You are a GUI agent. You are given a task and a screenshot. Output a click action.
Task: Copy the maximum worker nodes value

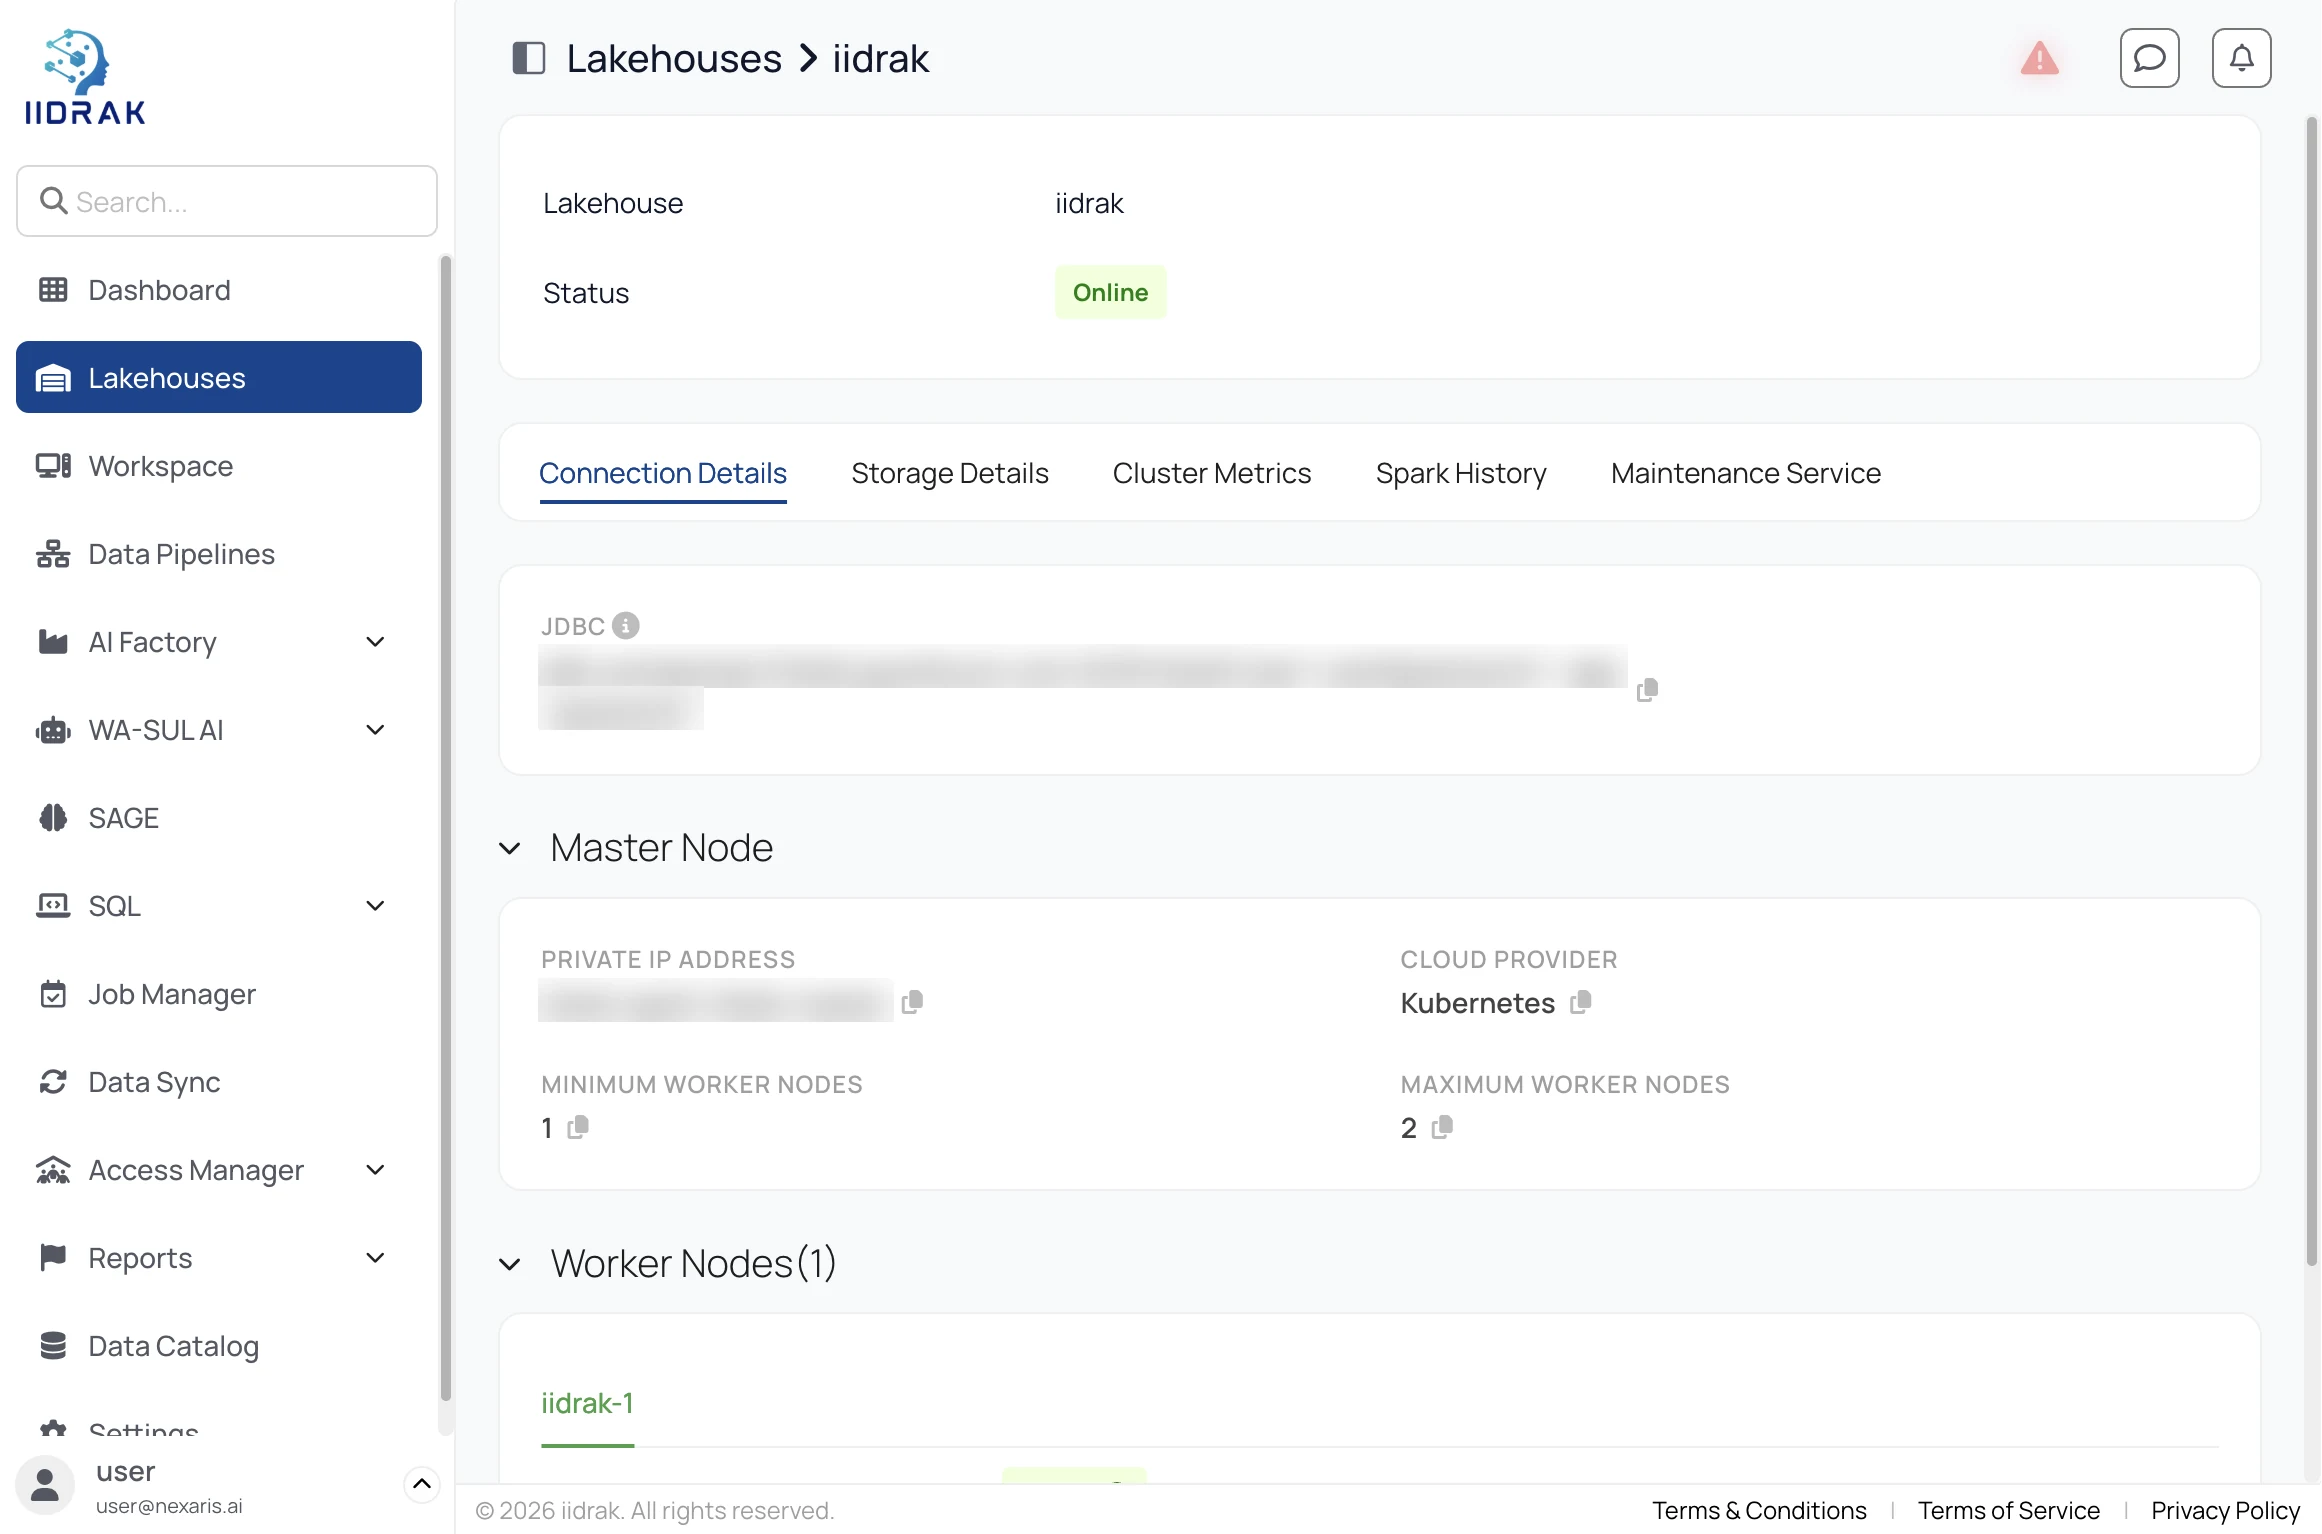coord(1442,1127)
